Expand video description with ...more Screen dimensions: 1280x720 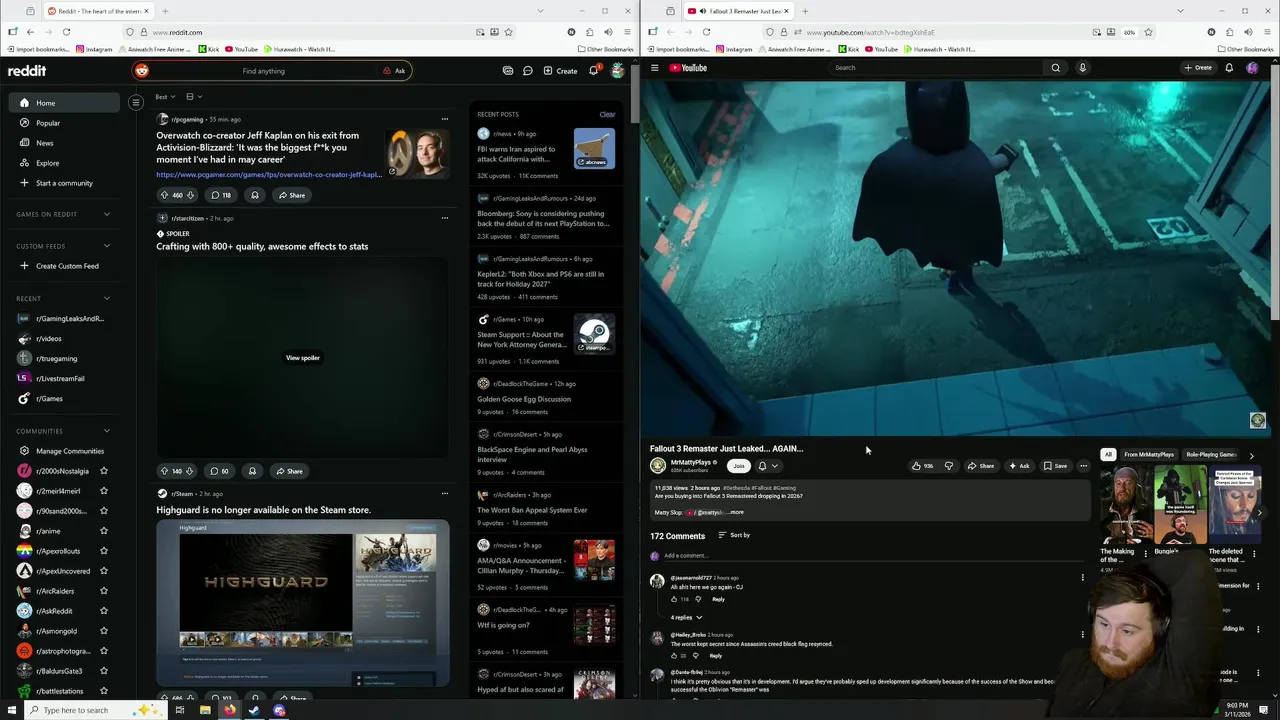coord(734,512)
